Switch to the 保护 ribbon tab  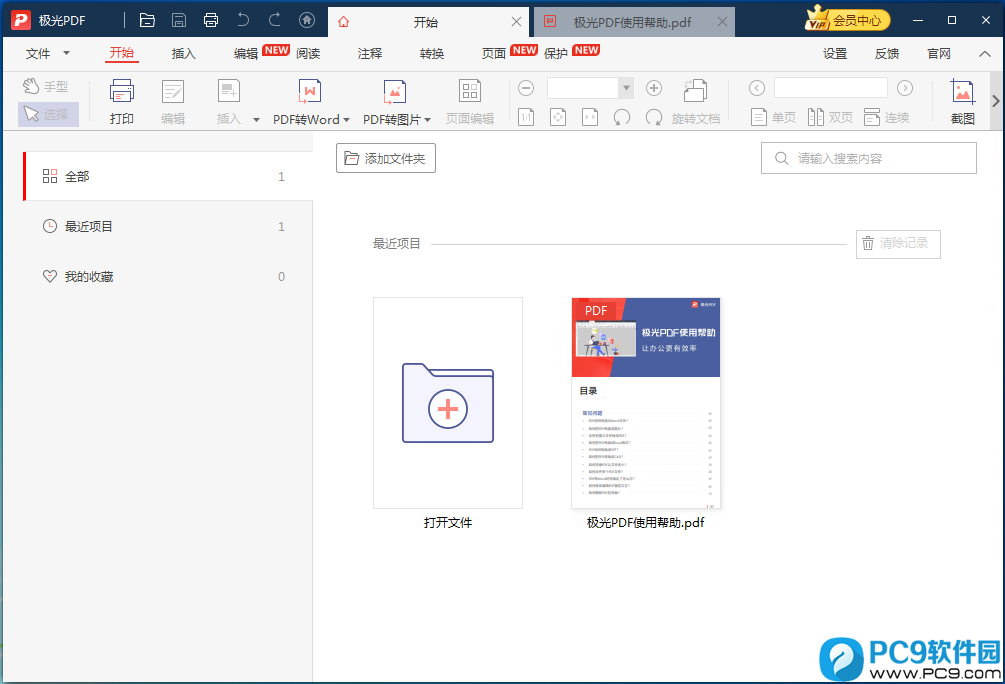[556, 54]
